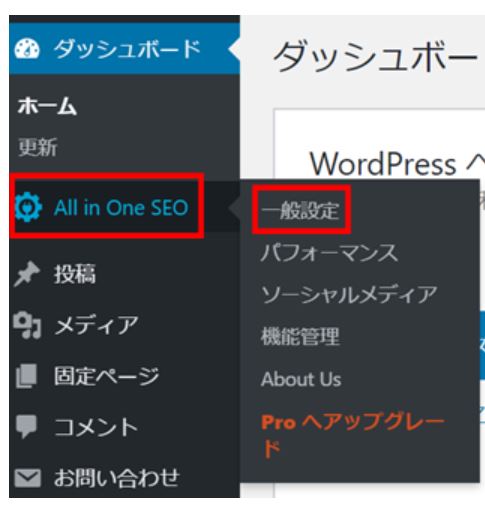The width and height of the screenshot is (485, 521).
Task: Choose 一般設定 in the SEO flyout
Action: (x=300, y=211)
